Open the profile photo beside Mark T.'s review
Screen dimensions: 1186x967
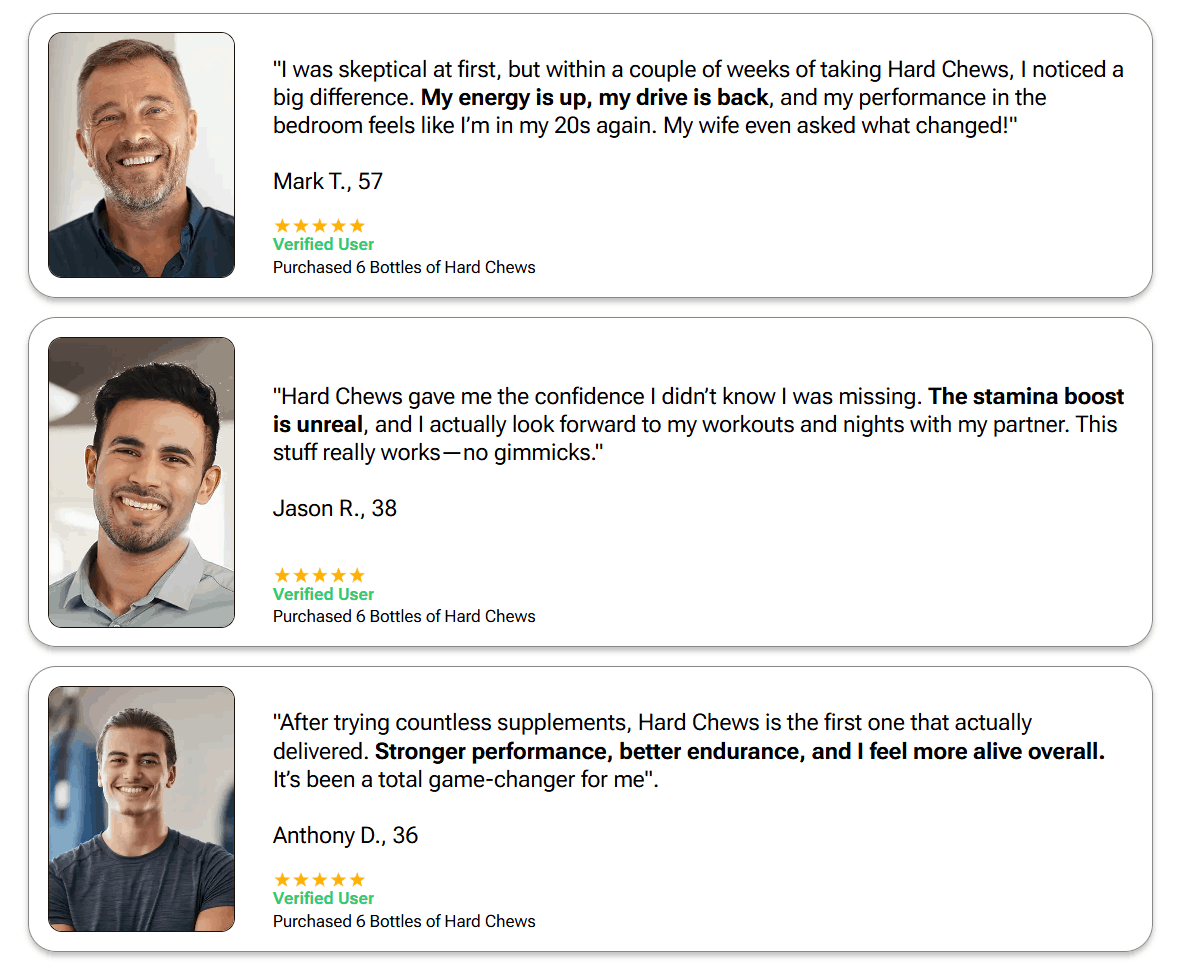click(x=141, y=155)
